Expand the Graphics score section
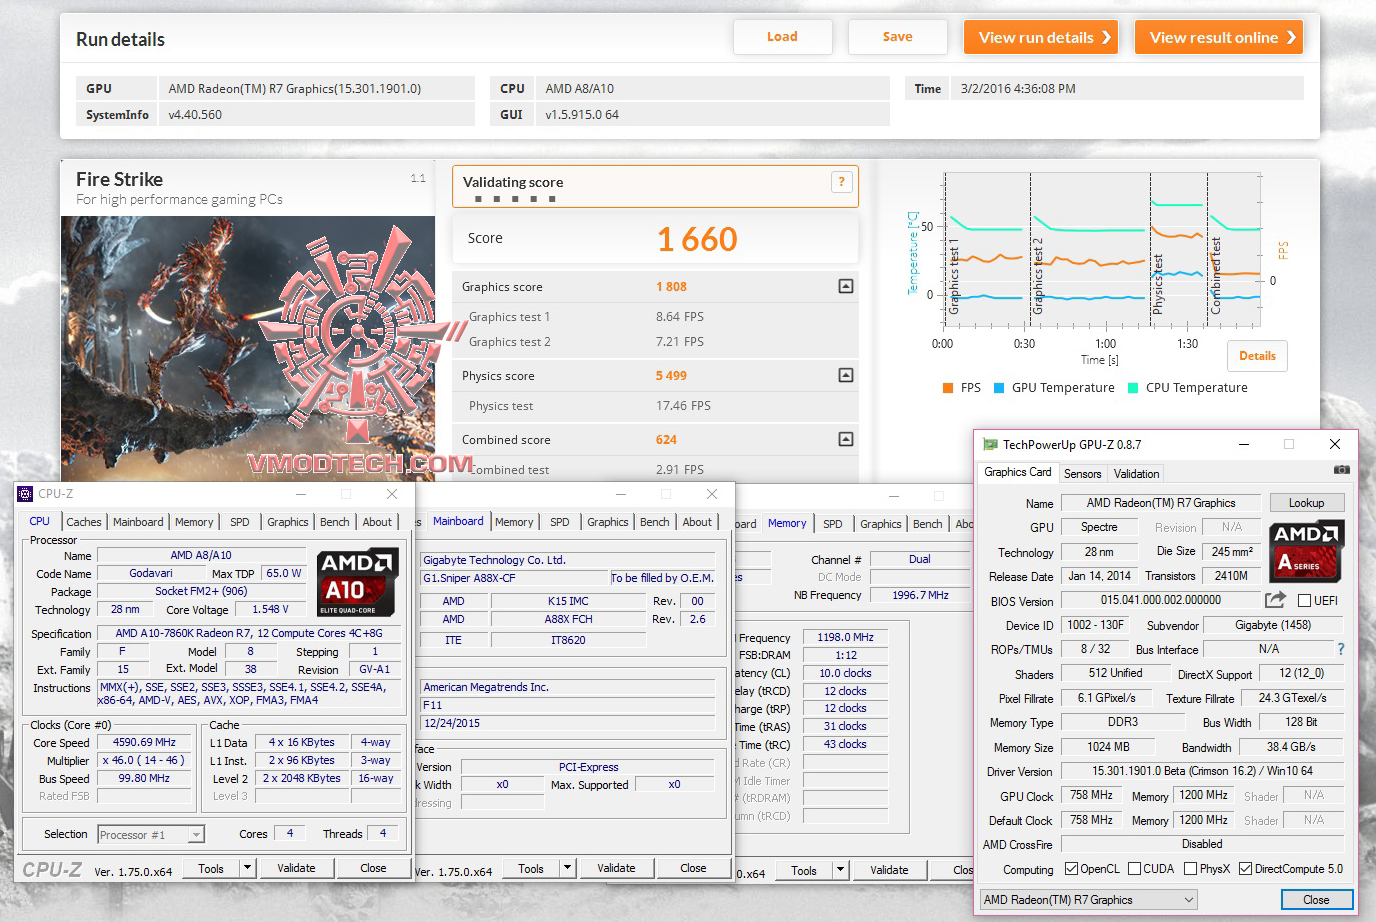 click(846, 286)
